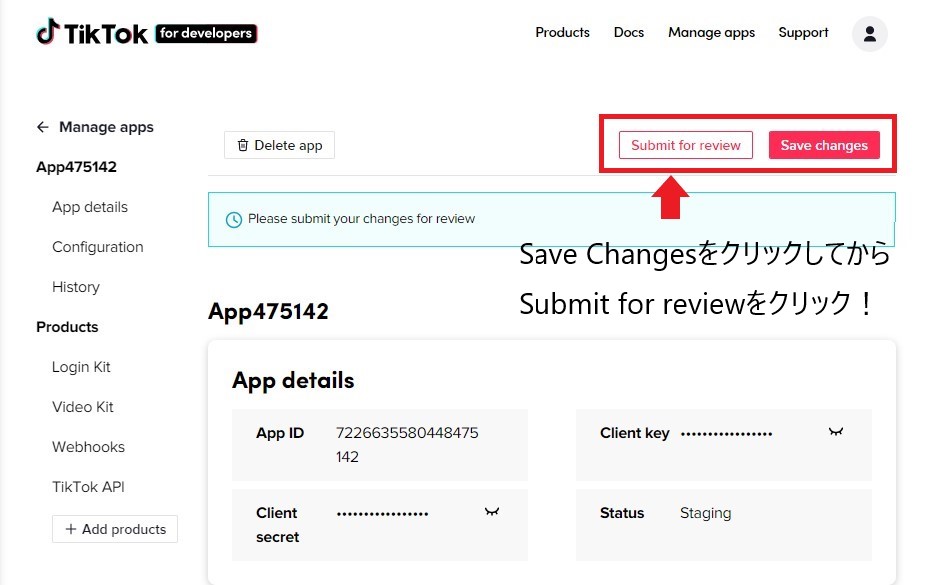Screen dimensions: 933x585
Task: Open Login Kit in the sidebar
Action: [x=81, y=367]
